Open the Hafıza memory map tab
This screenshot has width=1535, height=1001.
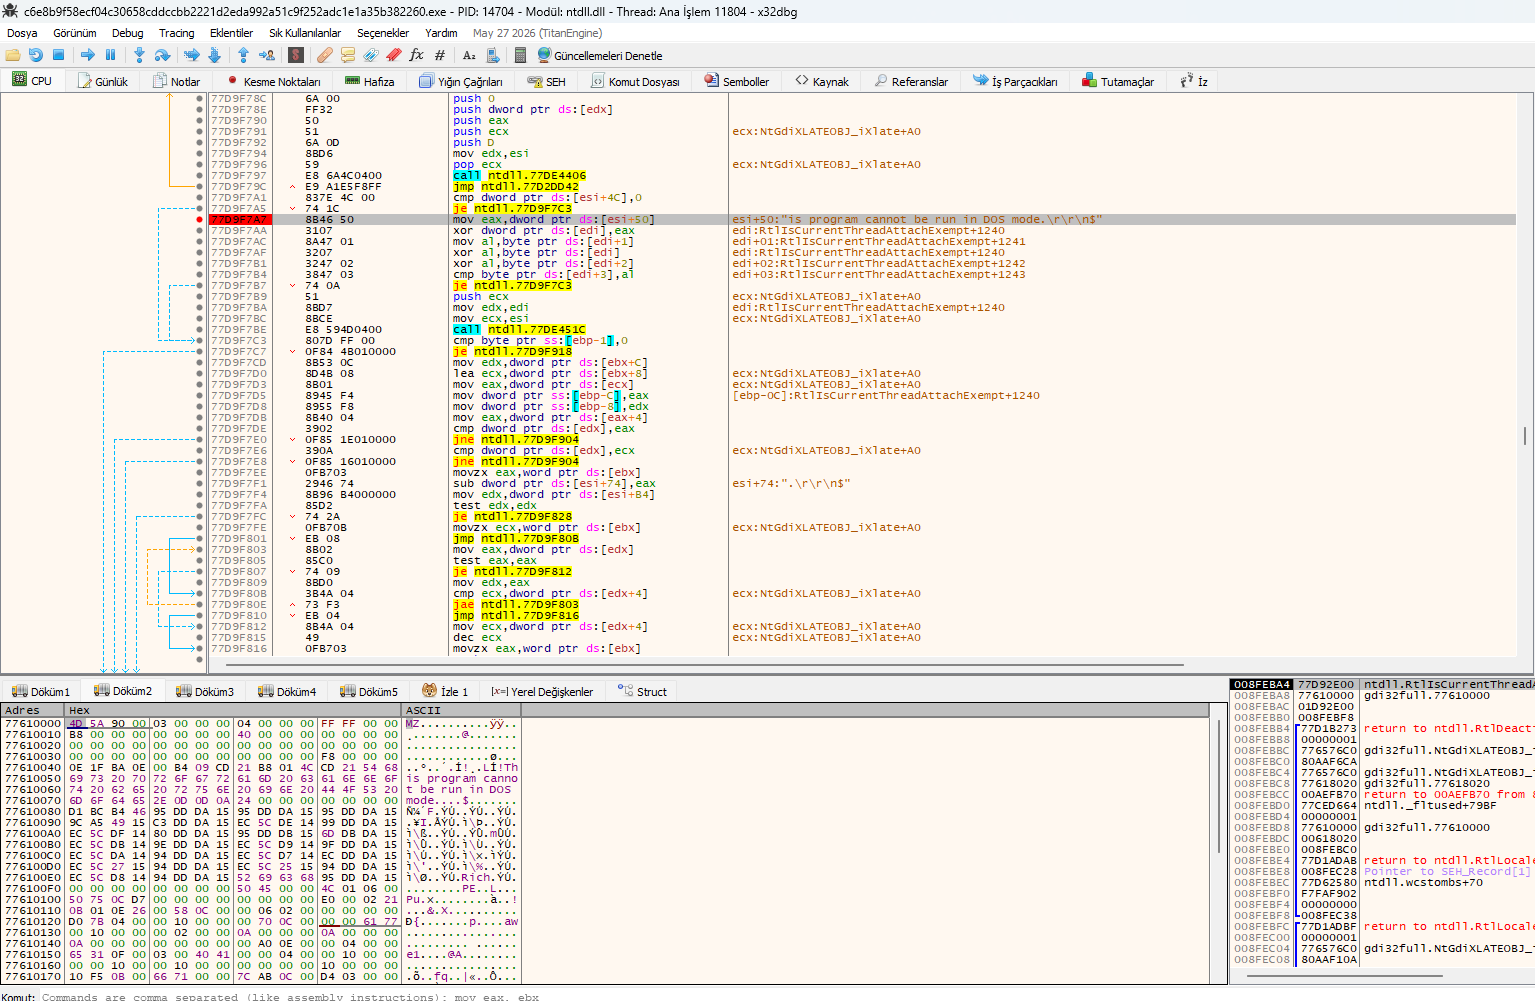coord(369,82)
